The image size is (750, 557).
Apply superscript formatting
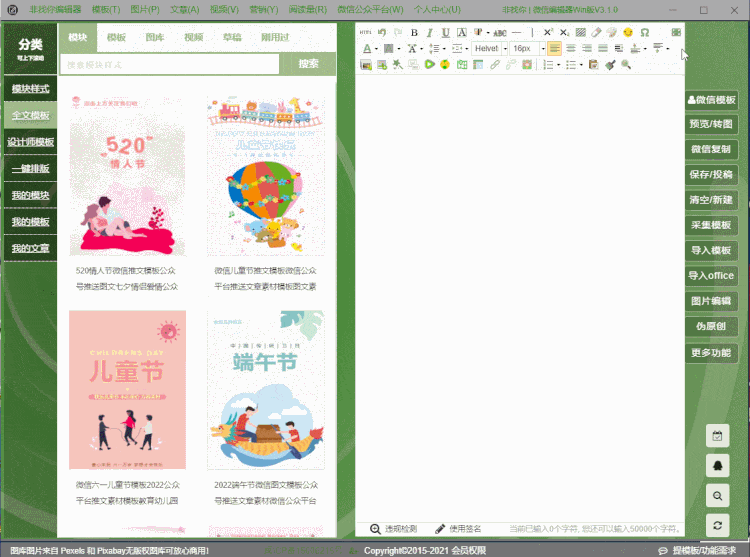tap(548, 33)
